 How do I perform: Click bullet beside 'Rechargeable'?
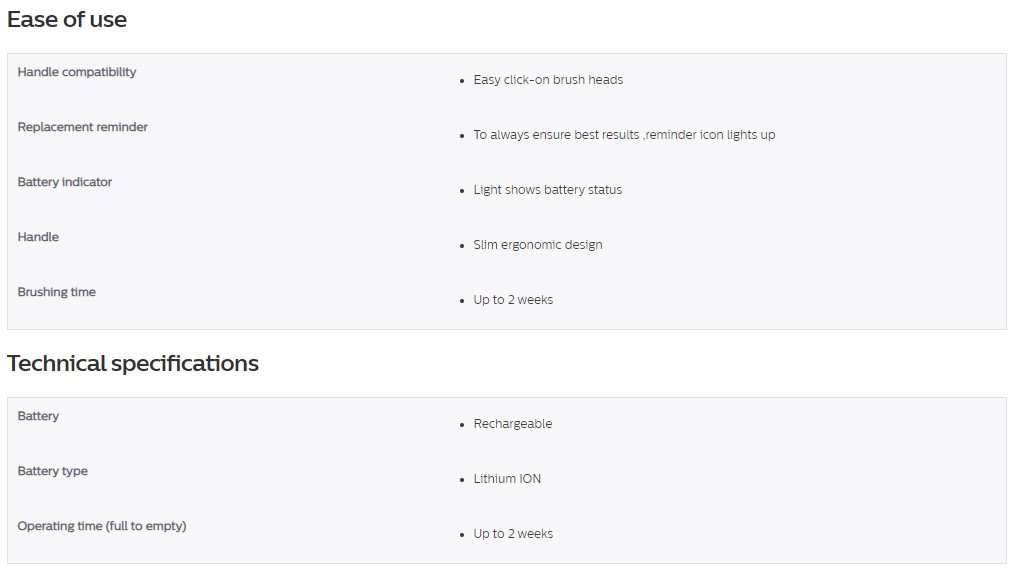tap(462, 425)
